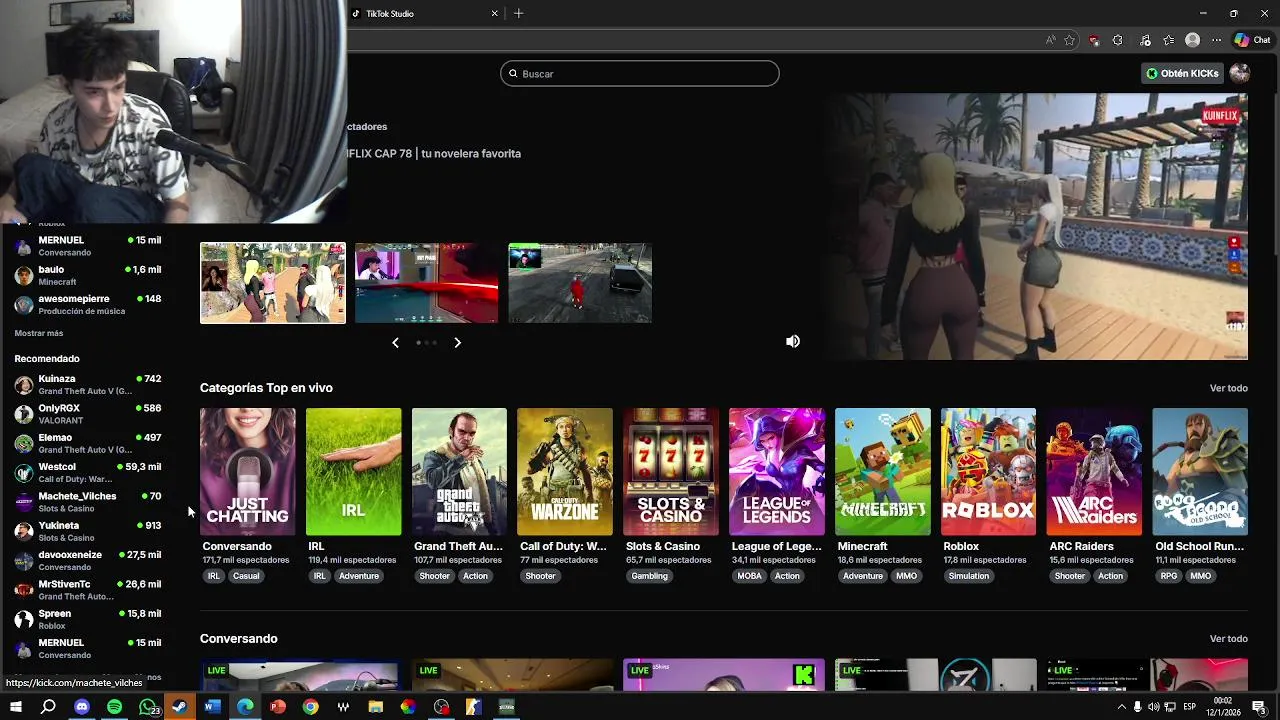Add page to favorites with star icon
This screenshot has width=1280, height=720.
[x=1069, y=40]
